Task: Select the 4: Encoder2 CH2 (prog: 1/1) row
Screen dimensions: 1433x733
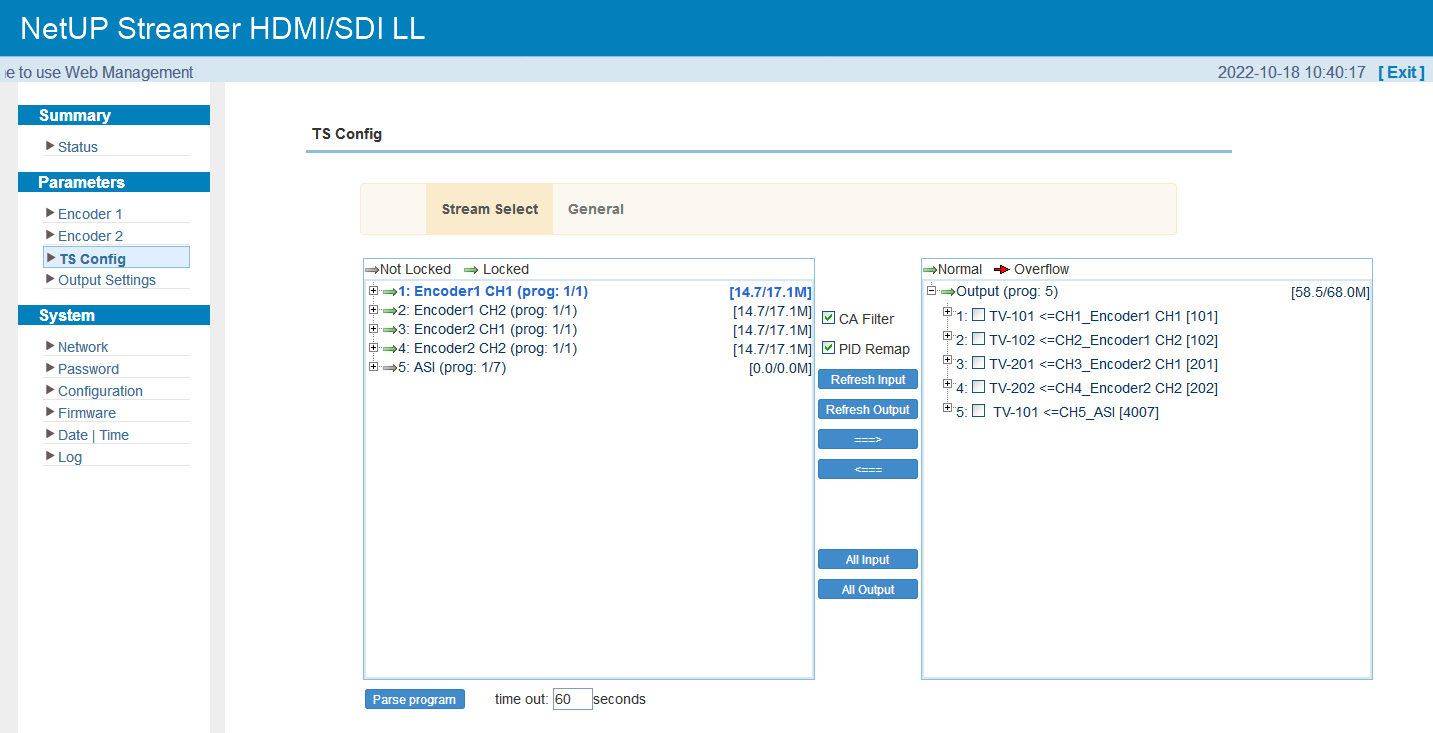Action: [488, 349]
